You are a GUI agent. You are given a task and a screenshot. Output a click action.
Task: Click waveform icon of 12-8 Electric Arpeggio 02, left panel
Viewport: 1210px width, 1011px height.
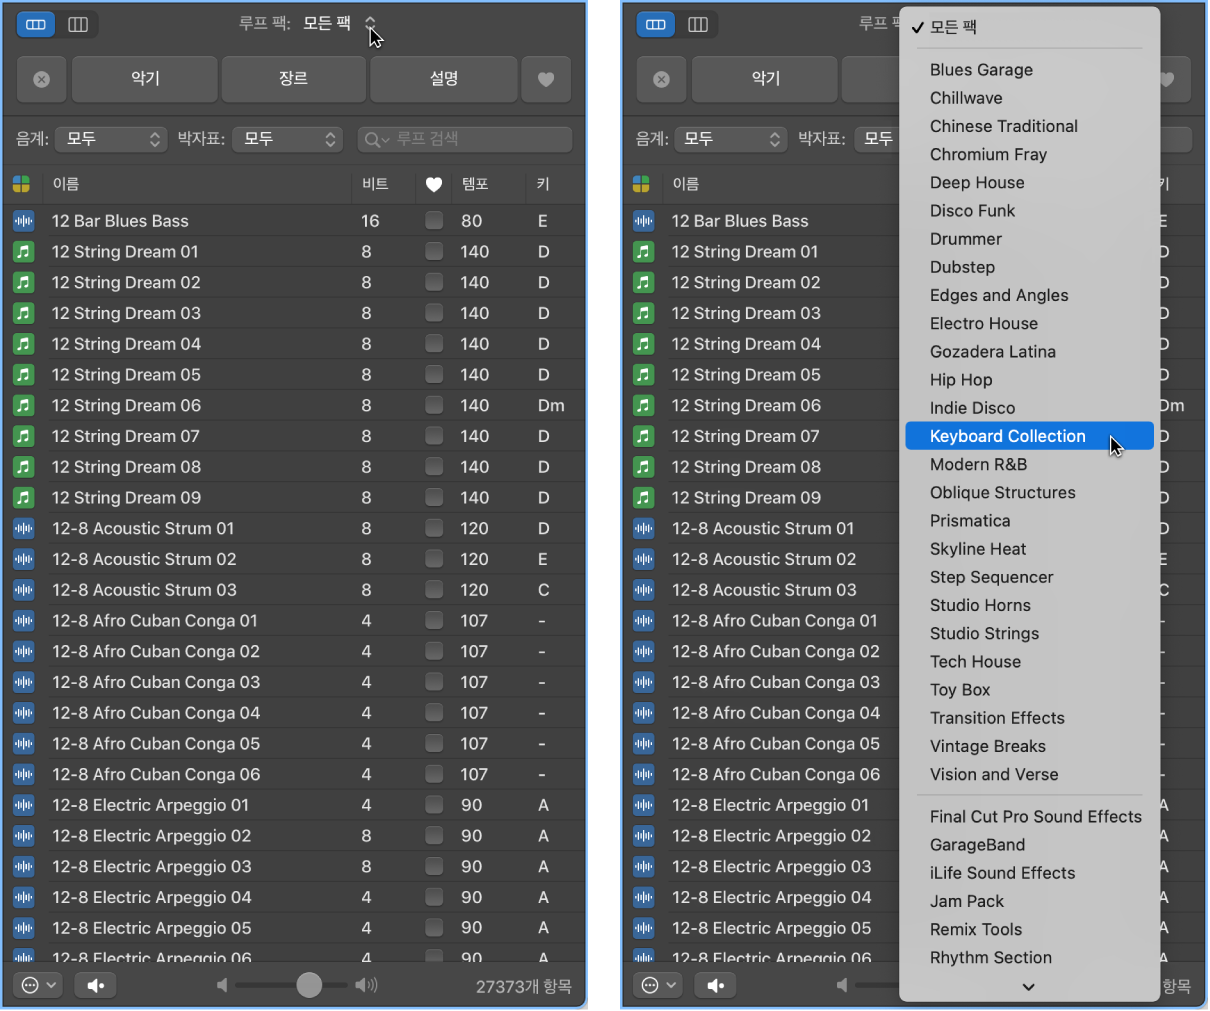coord(24,836)
